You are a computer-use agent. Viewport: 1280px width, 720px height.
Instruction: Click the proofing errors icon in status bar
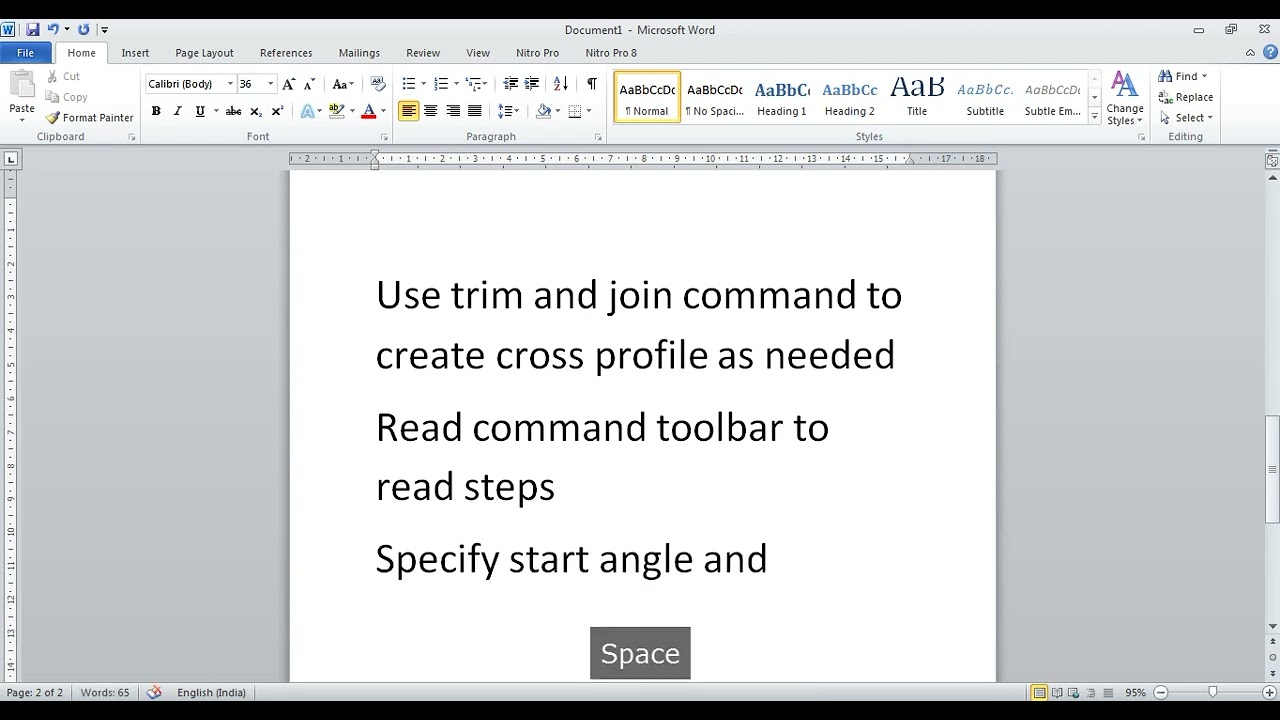click(x=154, y=692)
